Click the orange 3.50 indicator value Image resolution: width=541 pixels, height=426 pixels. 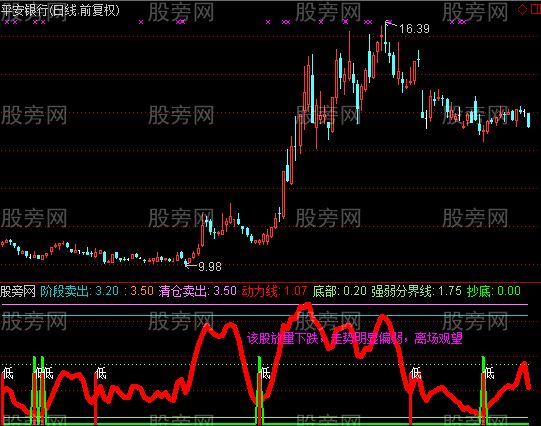click(142, 291)
